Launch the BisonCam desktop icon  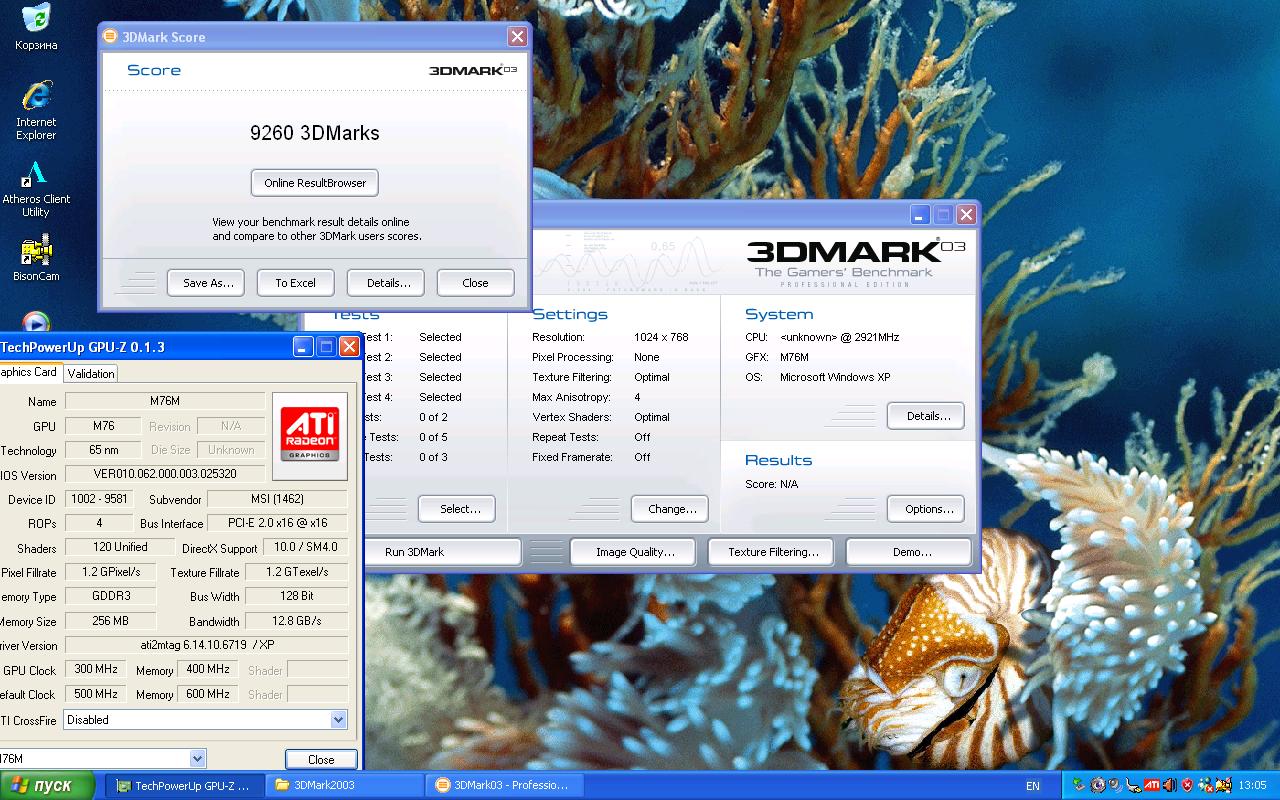36,259
